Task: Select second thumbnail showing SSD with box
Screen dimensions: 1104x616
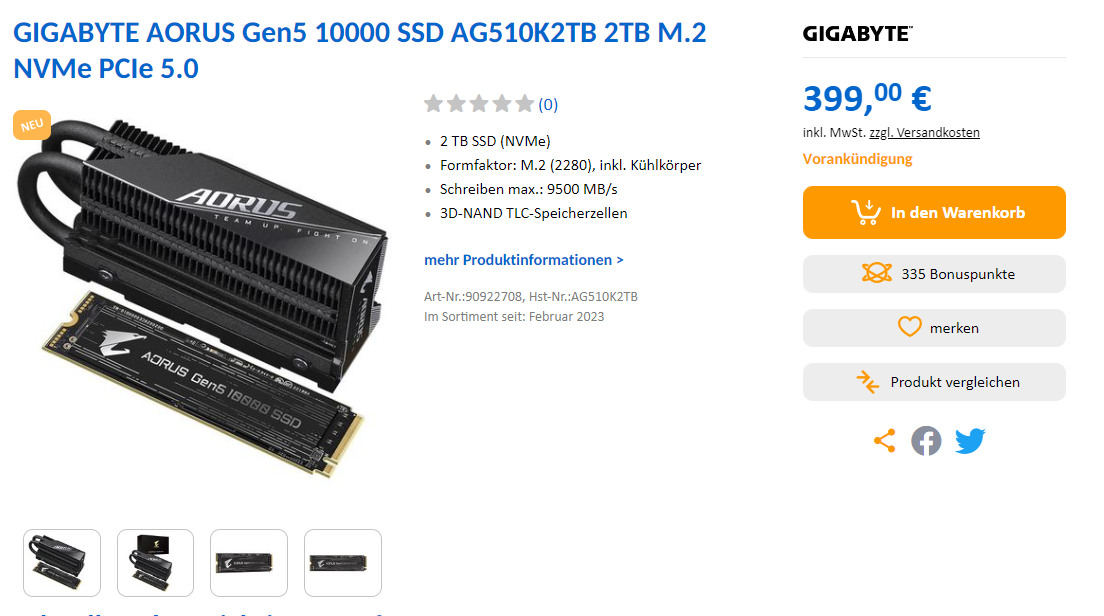Action: click(156, 562)
